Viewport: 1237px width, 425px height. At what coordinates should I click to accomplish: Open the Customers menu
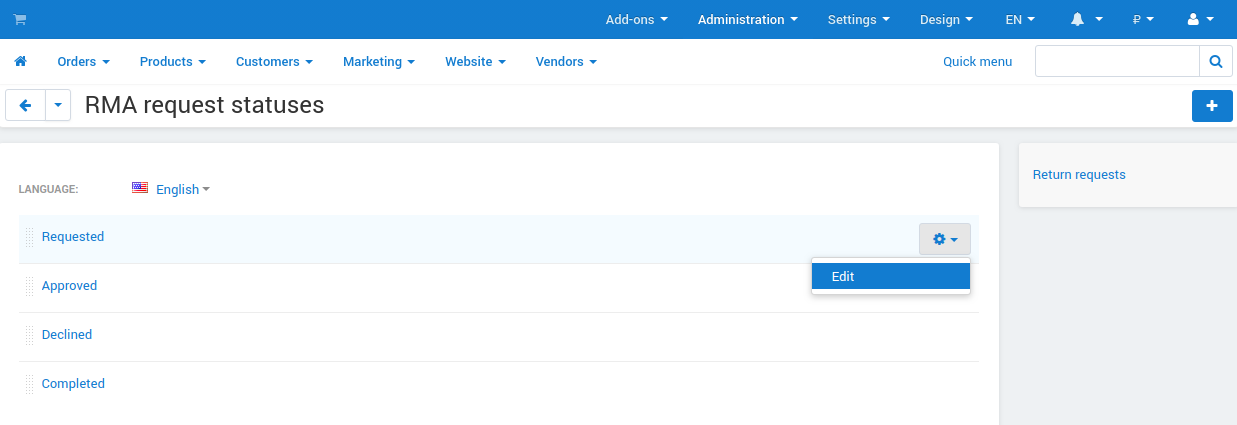(274, 62)
